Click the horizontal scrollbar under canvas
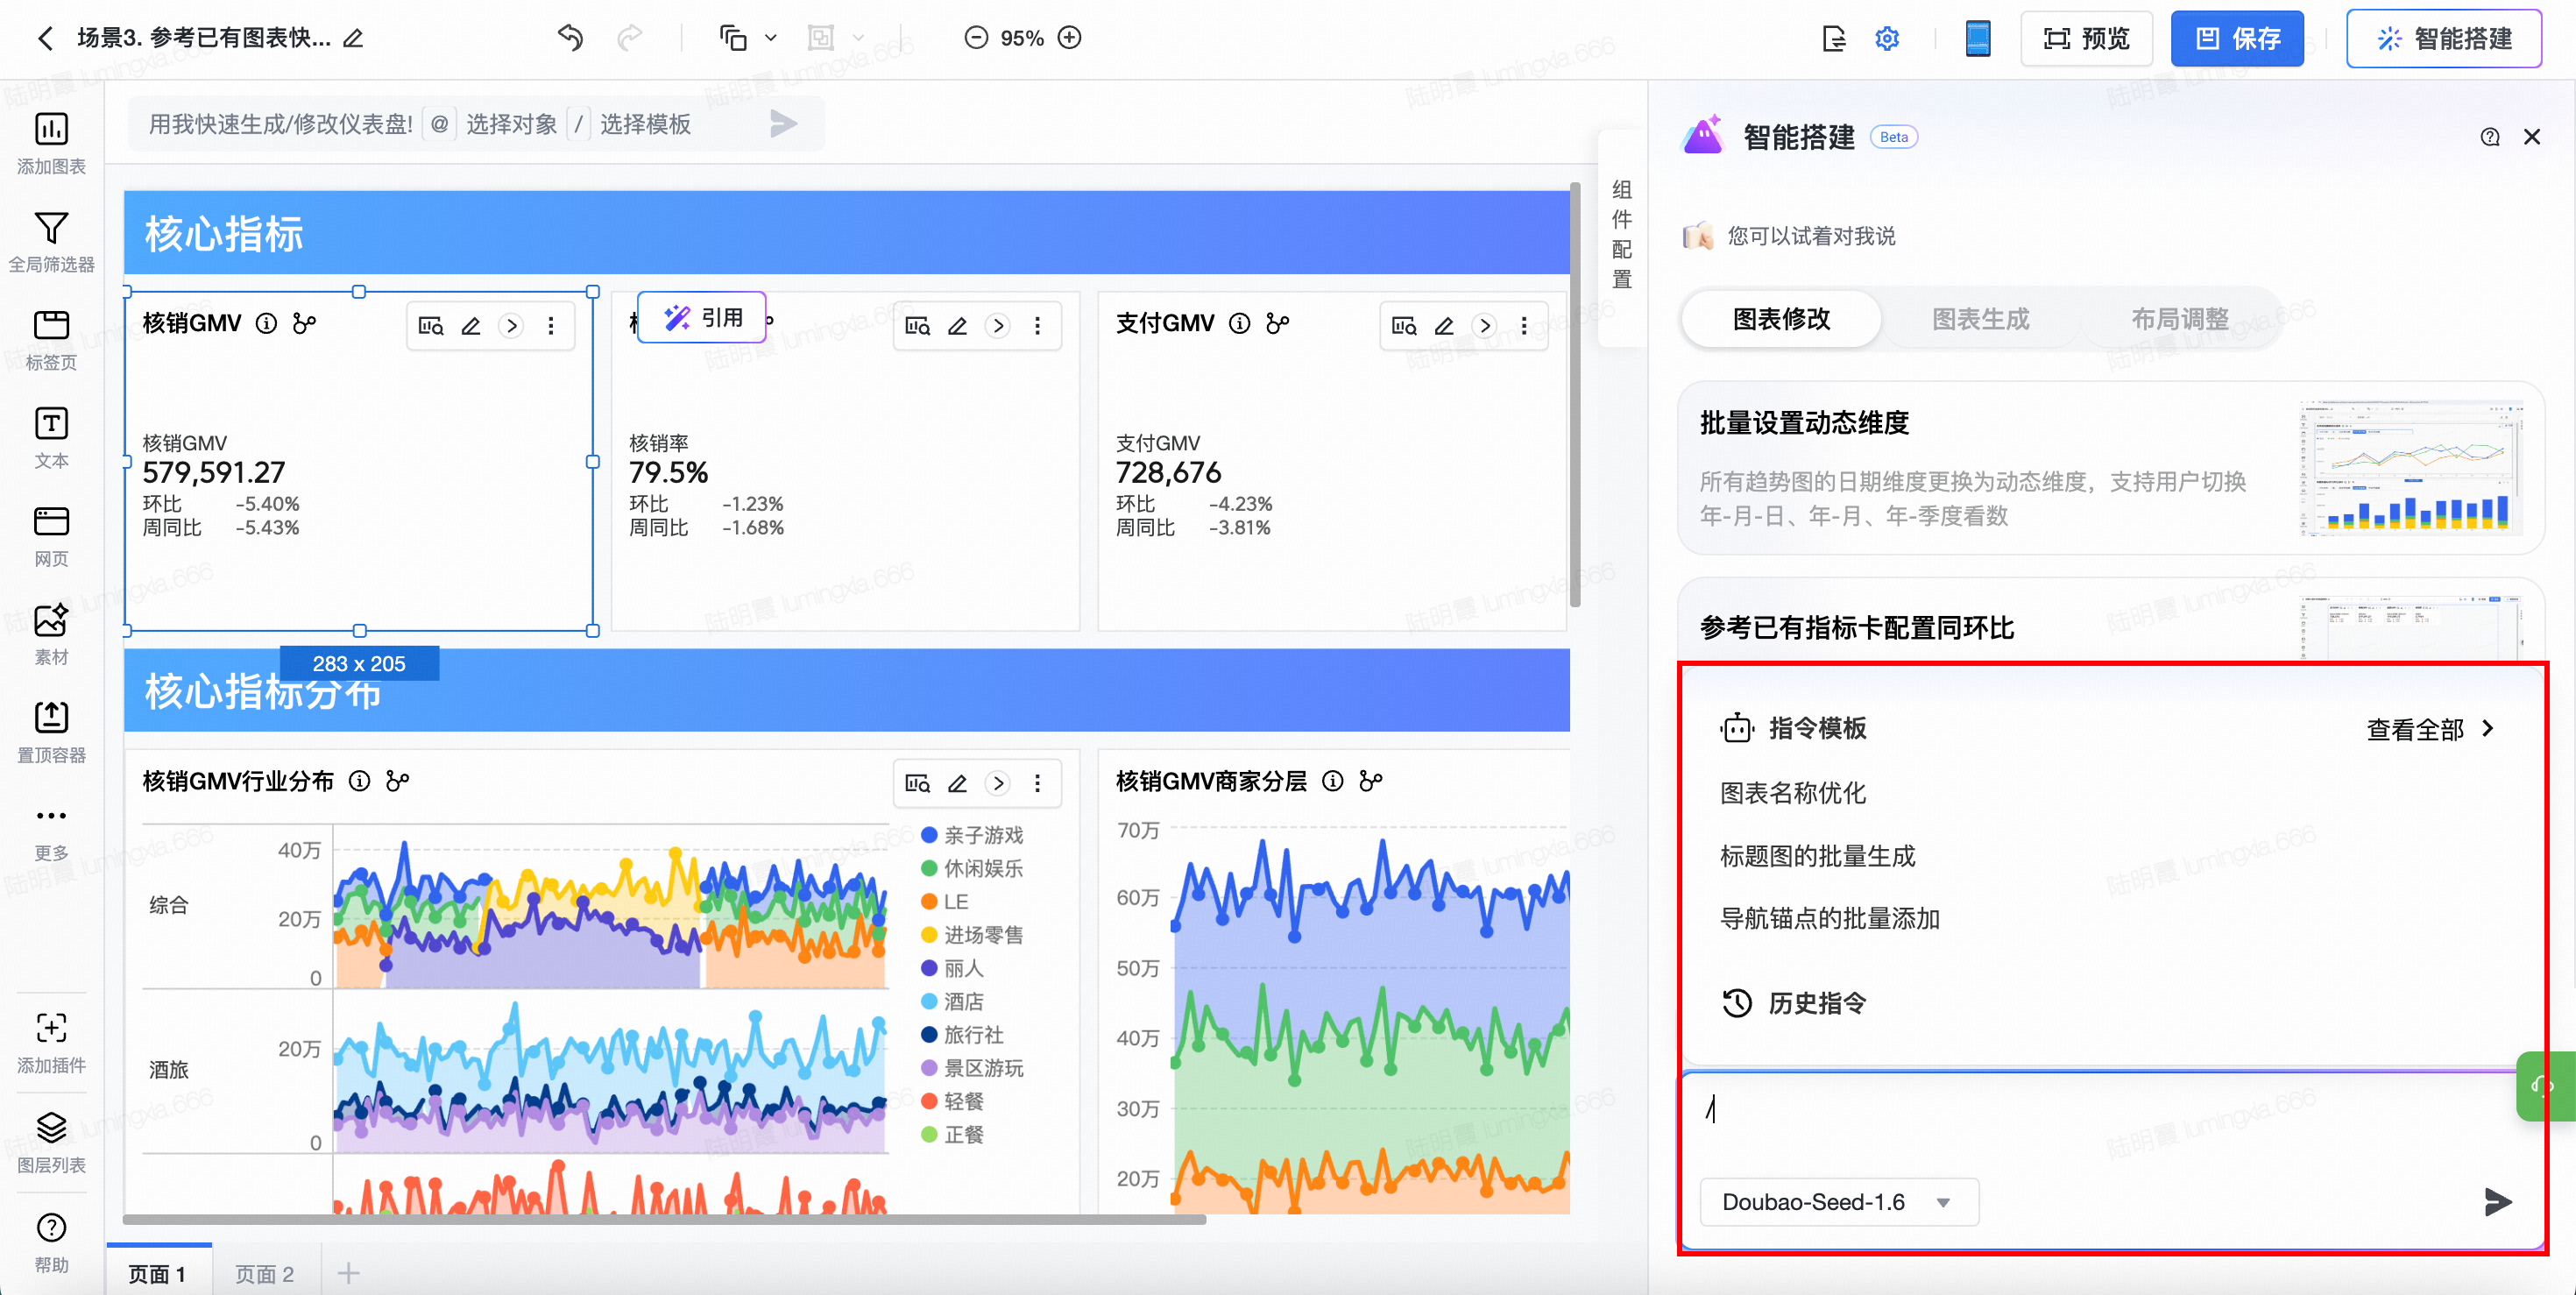 [664, 1219]
